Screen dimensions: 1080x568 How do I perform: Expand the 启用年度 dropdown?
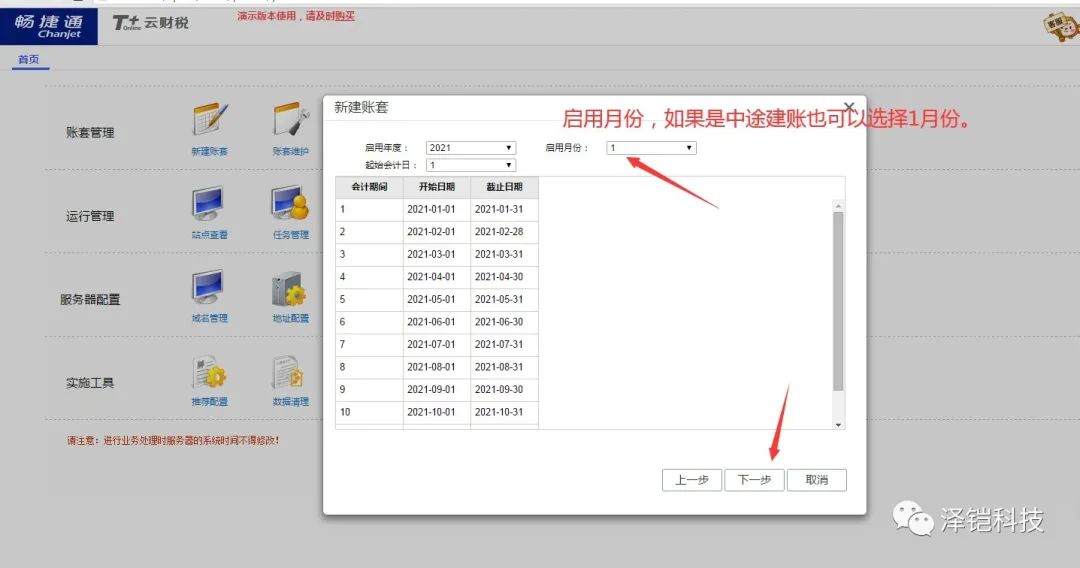click(471, 148)
